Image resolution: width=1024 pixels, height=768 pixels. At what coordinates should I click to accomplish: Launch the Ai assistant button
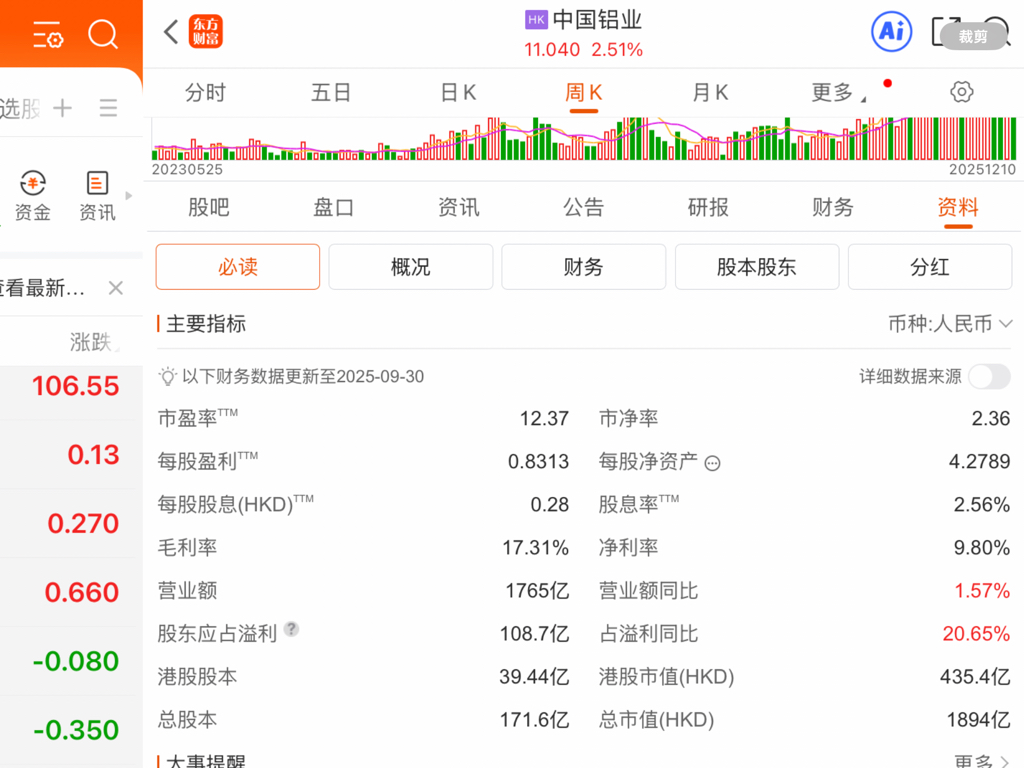[x=891, y=31]
